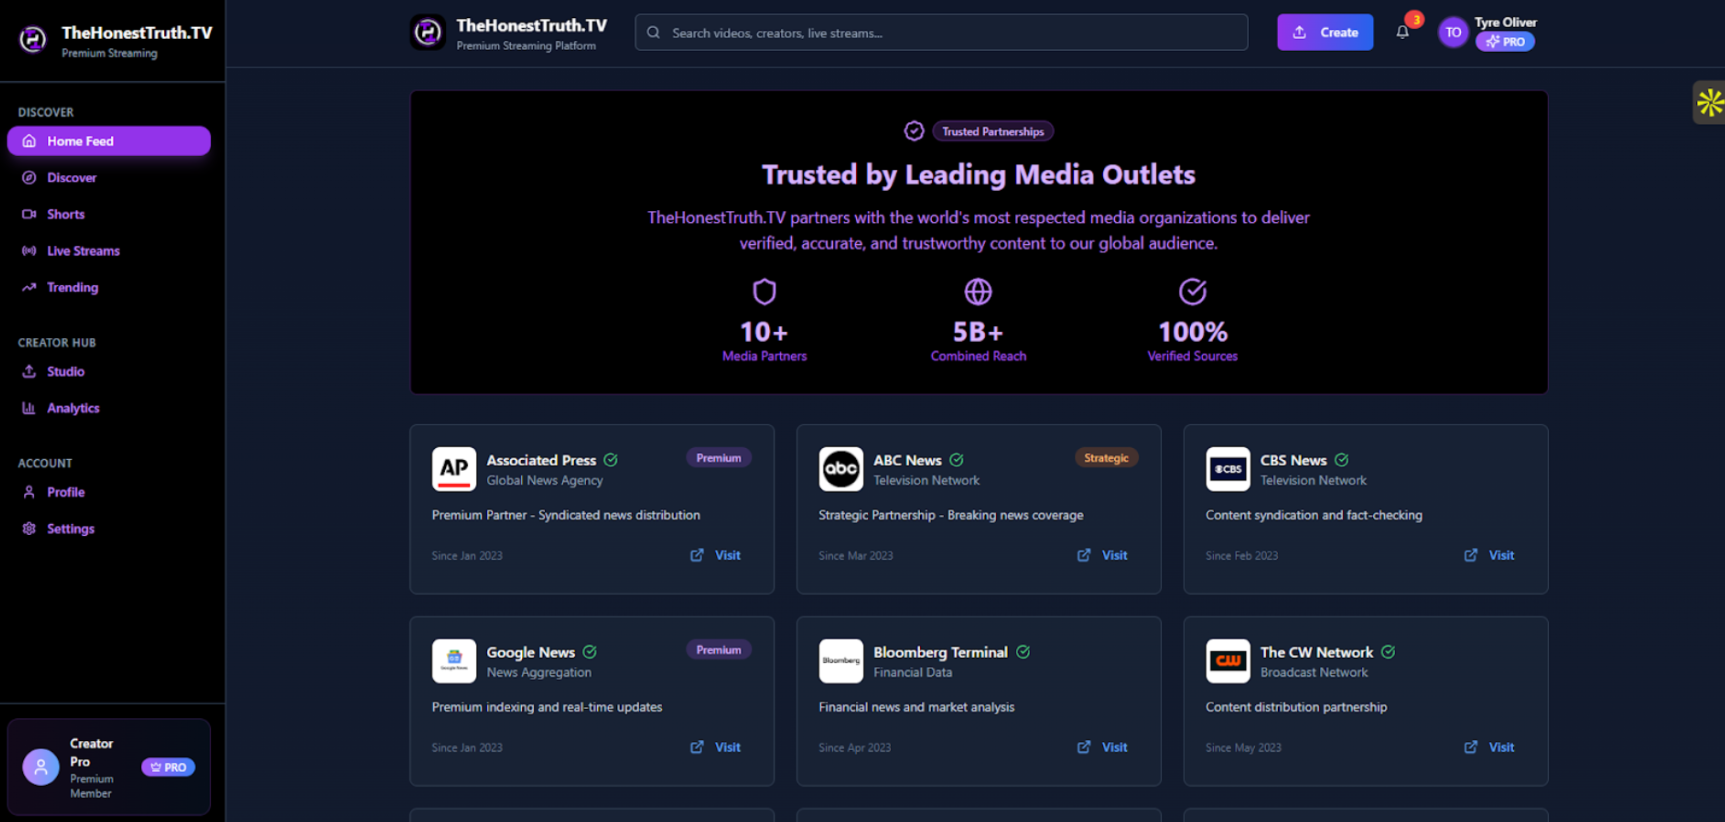
Task: Click the PRO badge in Creator Pro card
Action: (168, 767)
